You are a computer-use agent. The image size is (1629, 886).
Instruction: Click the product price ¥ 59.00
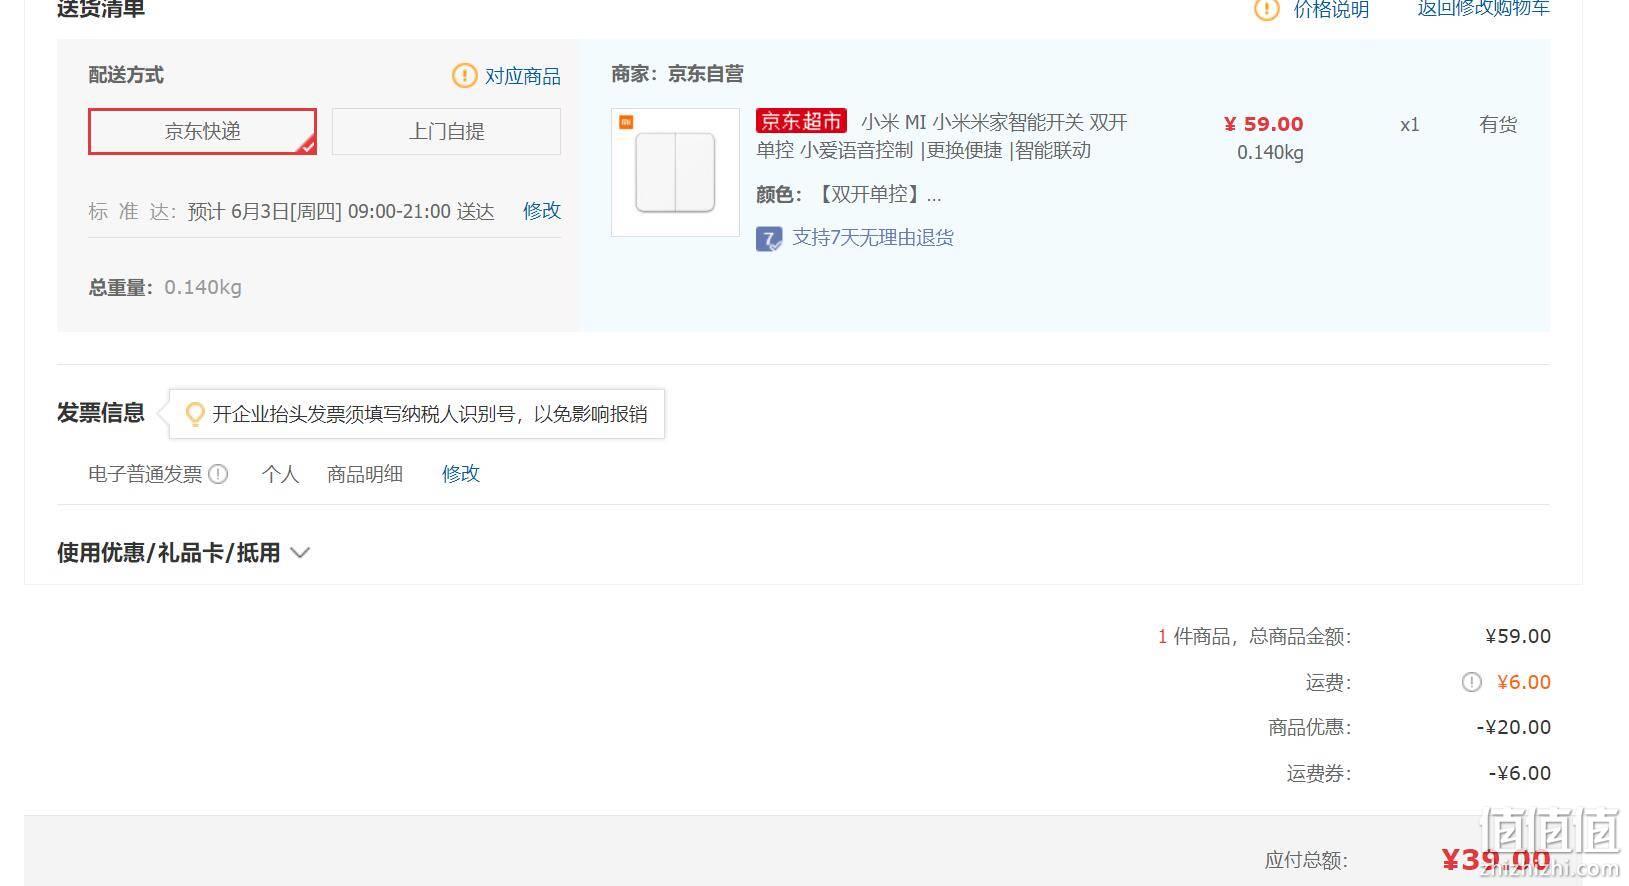click(x=1264, y=124)
